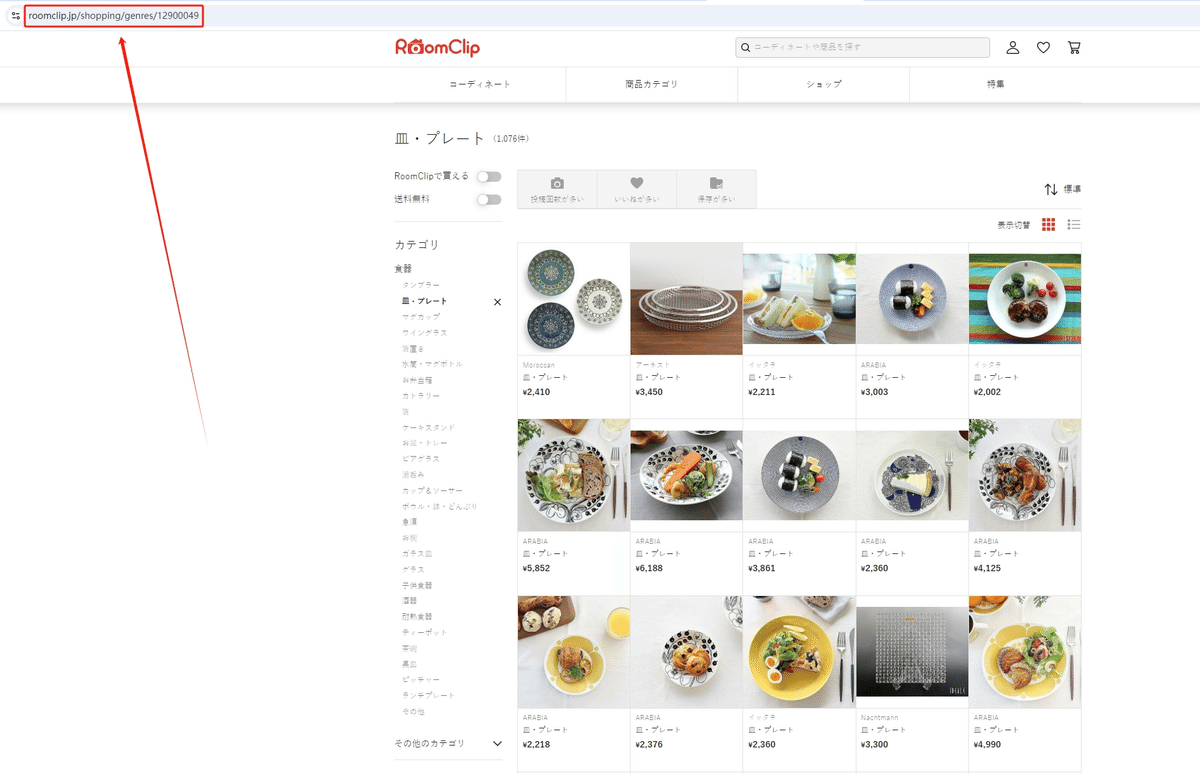This screenshot has height=774, width=1200.
Task: Click the ¥4,990 price text
Action: (988, 745)
